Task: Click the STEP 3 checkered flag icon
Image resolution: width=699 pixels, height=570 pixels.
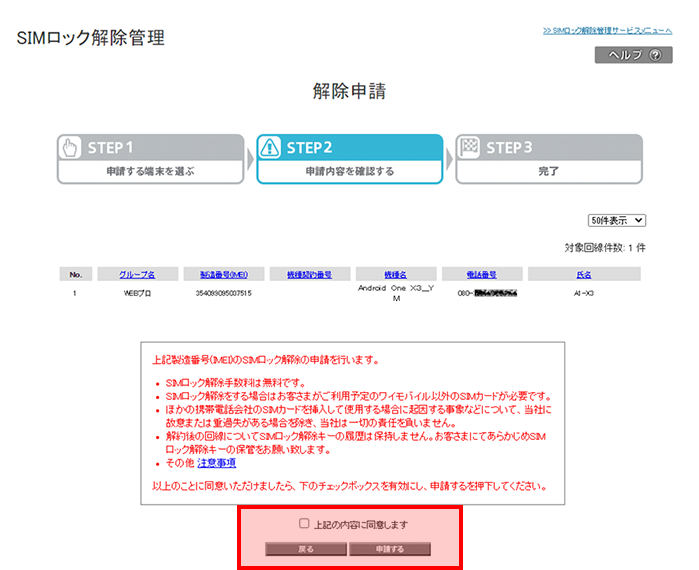Action: (x=469, y=147)
